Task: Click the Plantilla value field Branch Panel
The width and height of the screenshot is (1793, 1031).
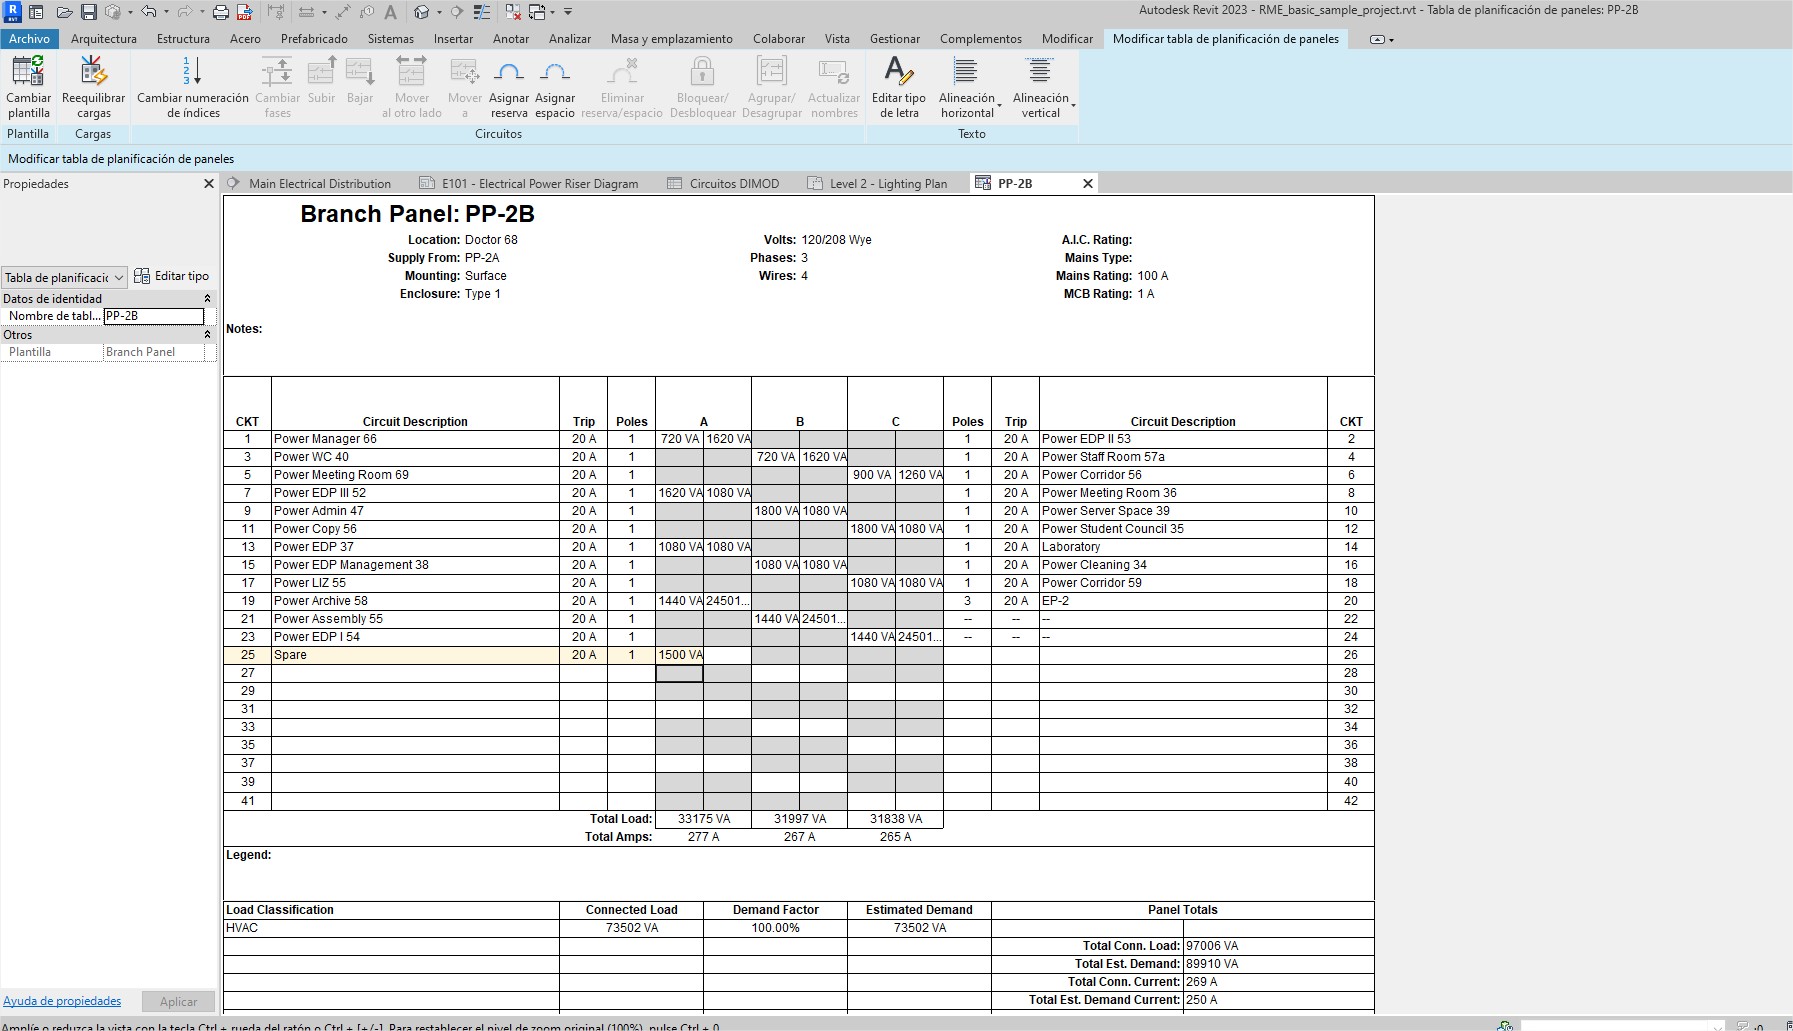Action: (x=153, y=352)
